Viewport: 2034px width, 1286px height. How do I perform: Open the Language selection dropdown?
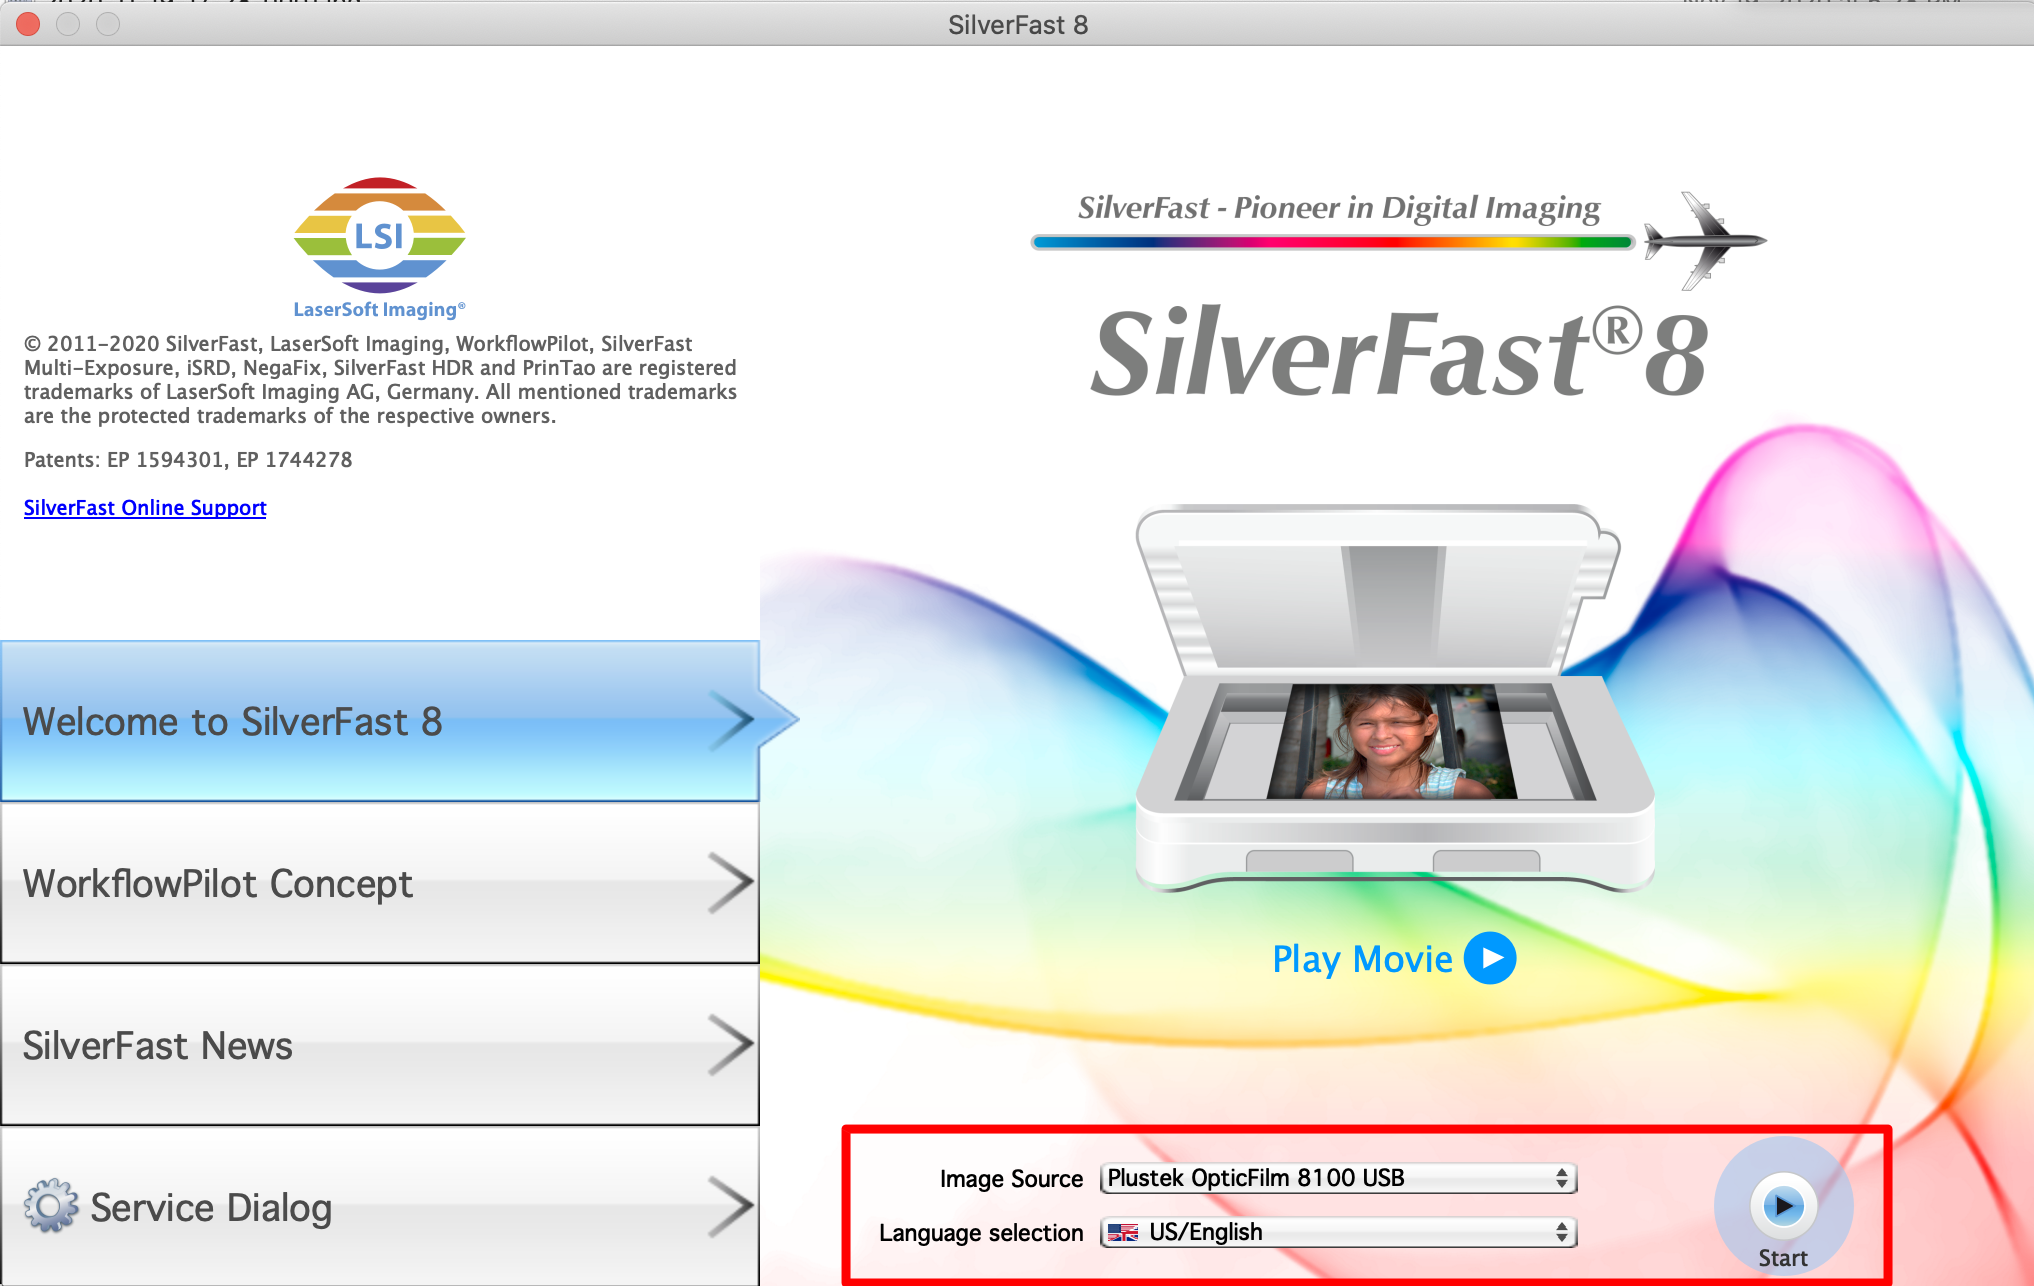1336,1232
